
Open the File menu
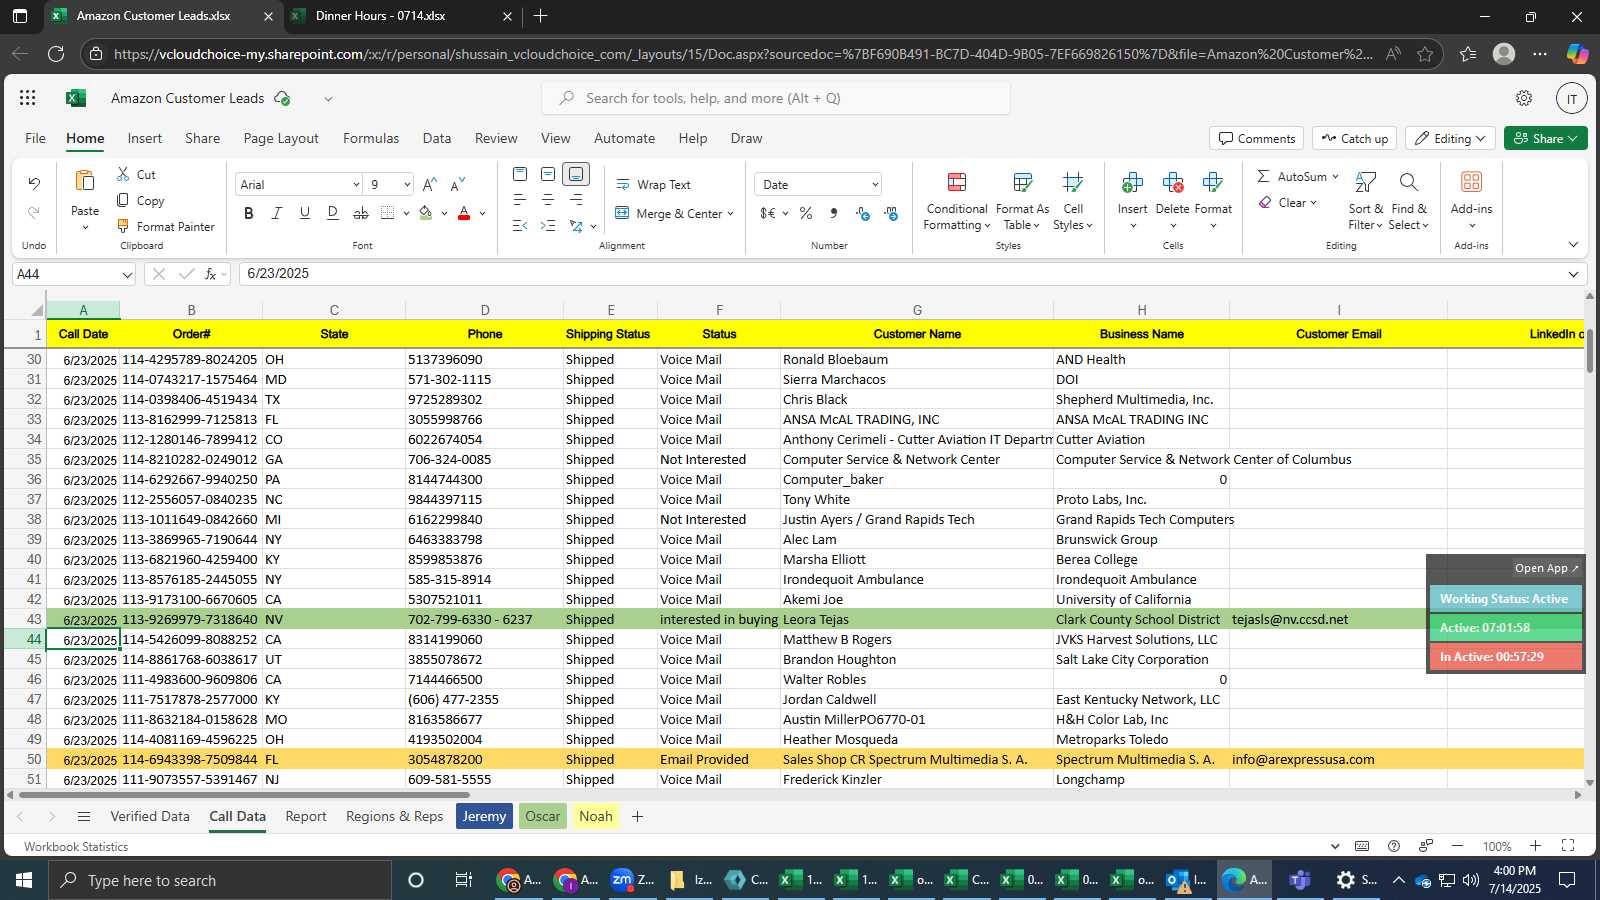click(35, 139)
